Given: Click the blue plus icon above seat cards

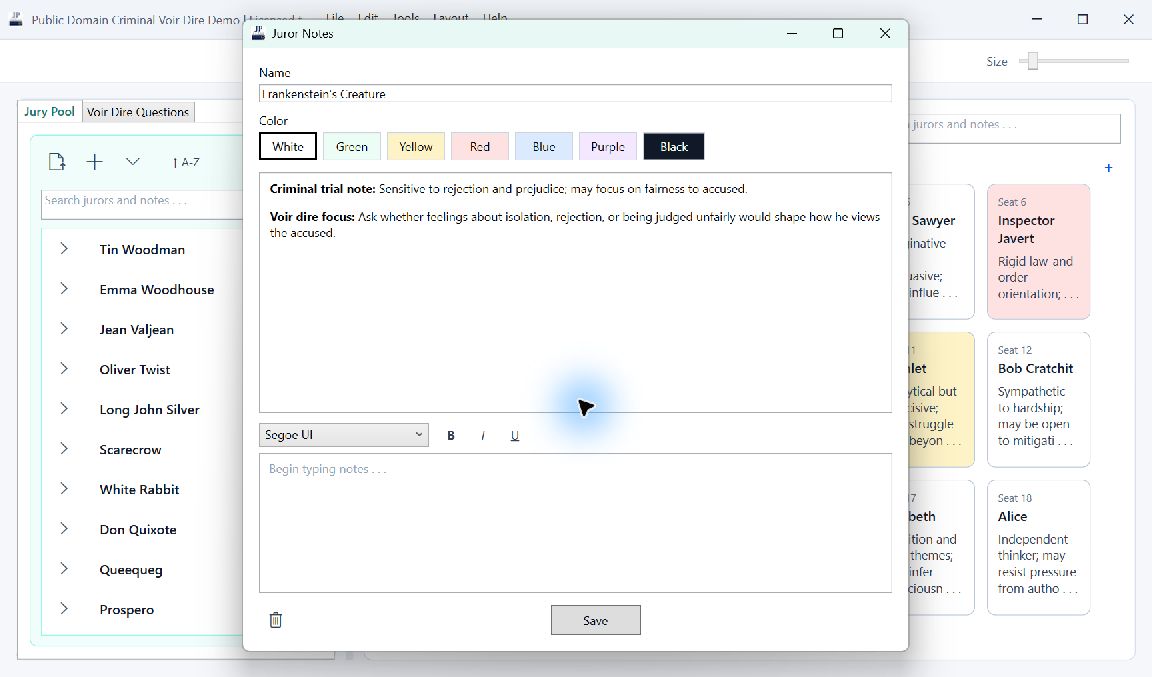Looking at the screenshot, I should point(1109,168).
